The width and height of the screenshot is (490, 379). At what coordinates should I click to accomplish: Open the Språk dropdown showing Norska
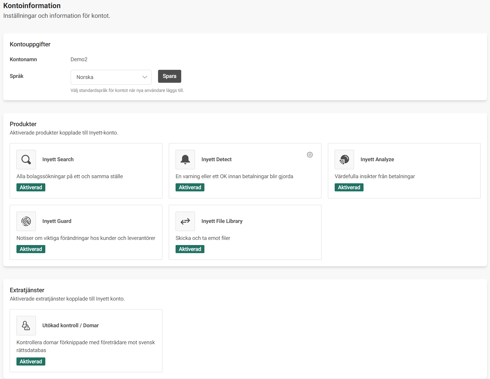tap(111, 77)
